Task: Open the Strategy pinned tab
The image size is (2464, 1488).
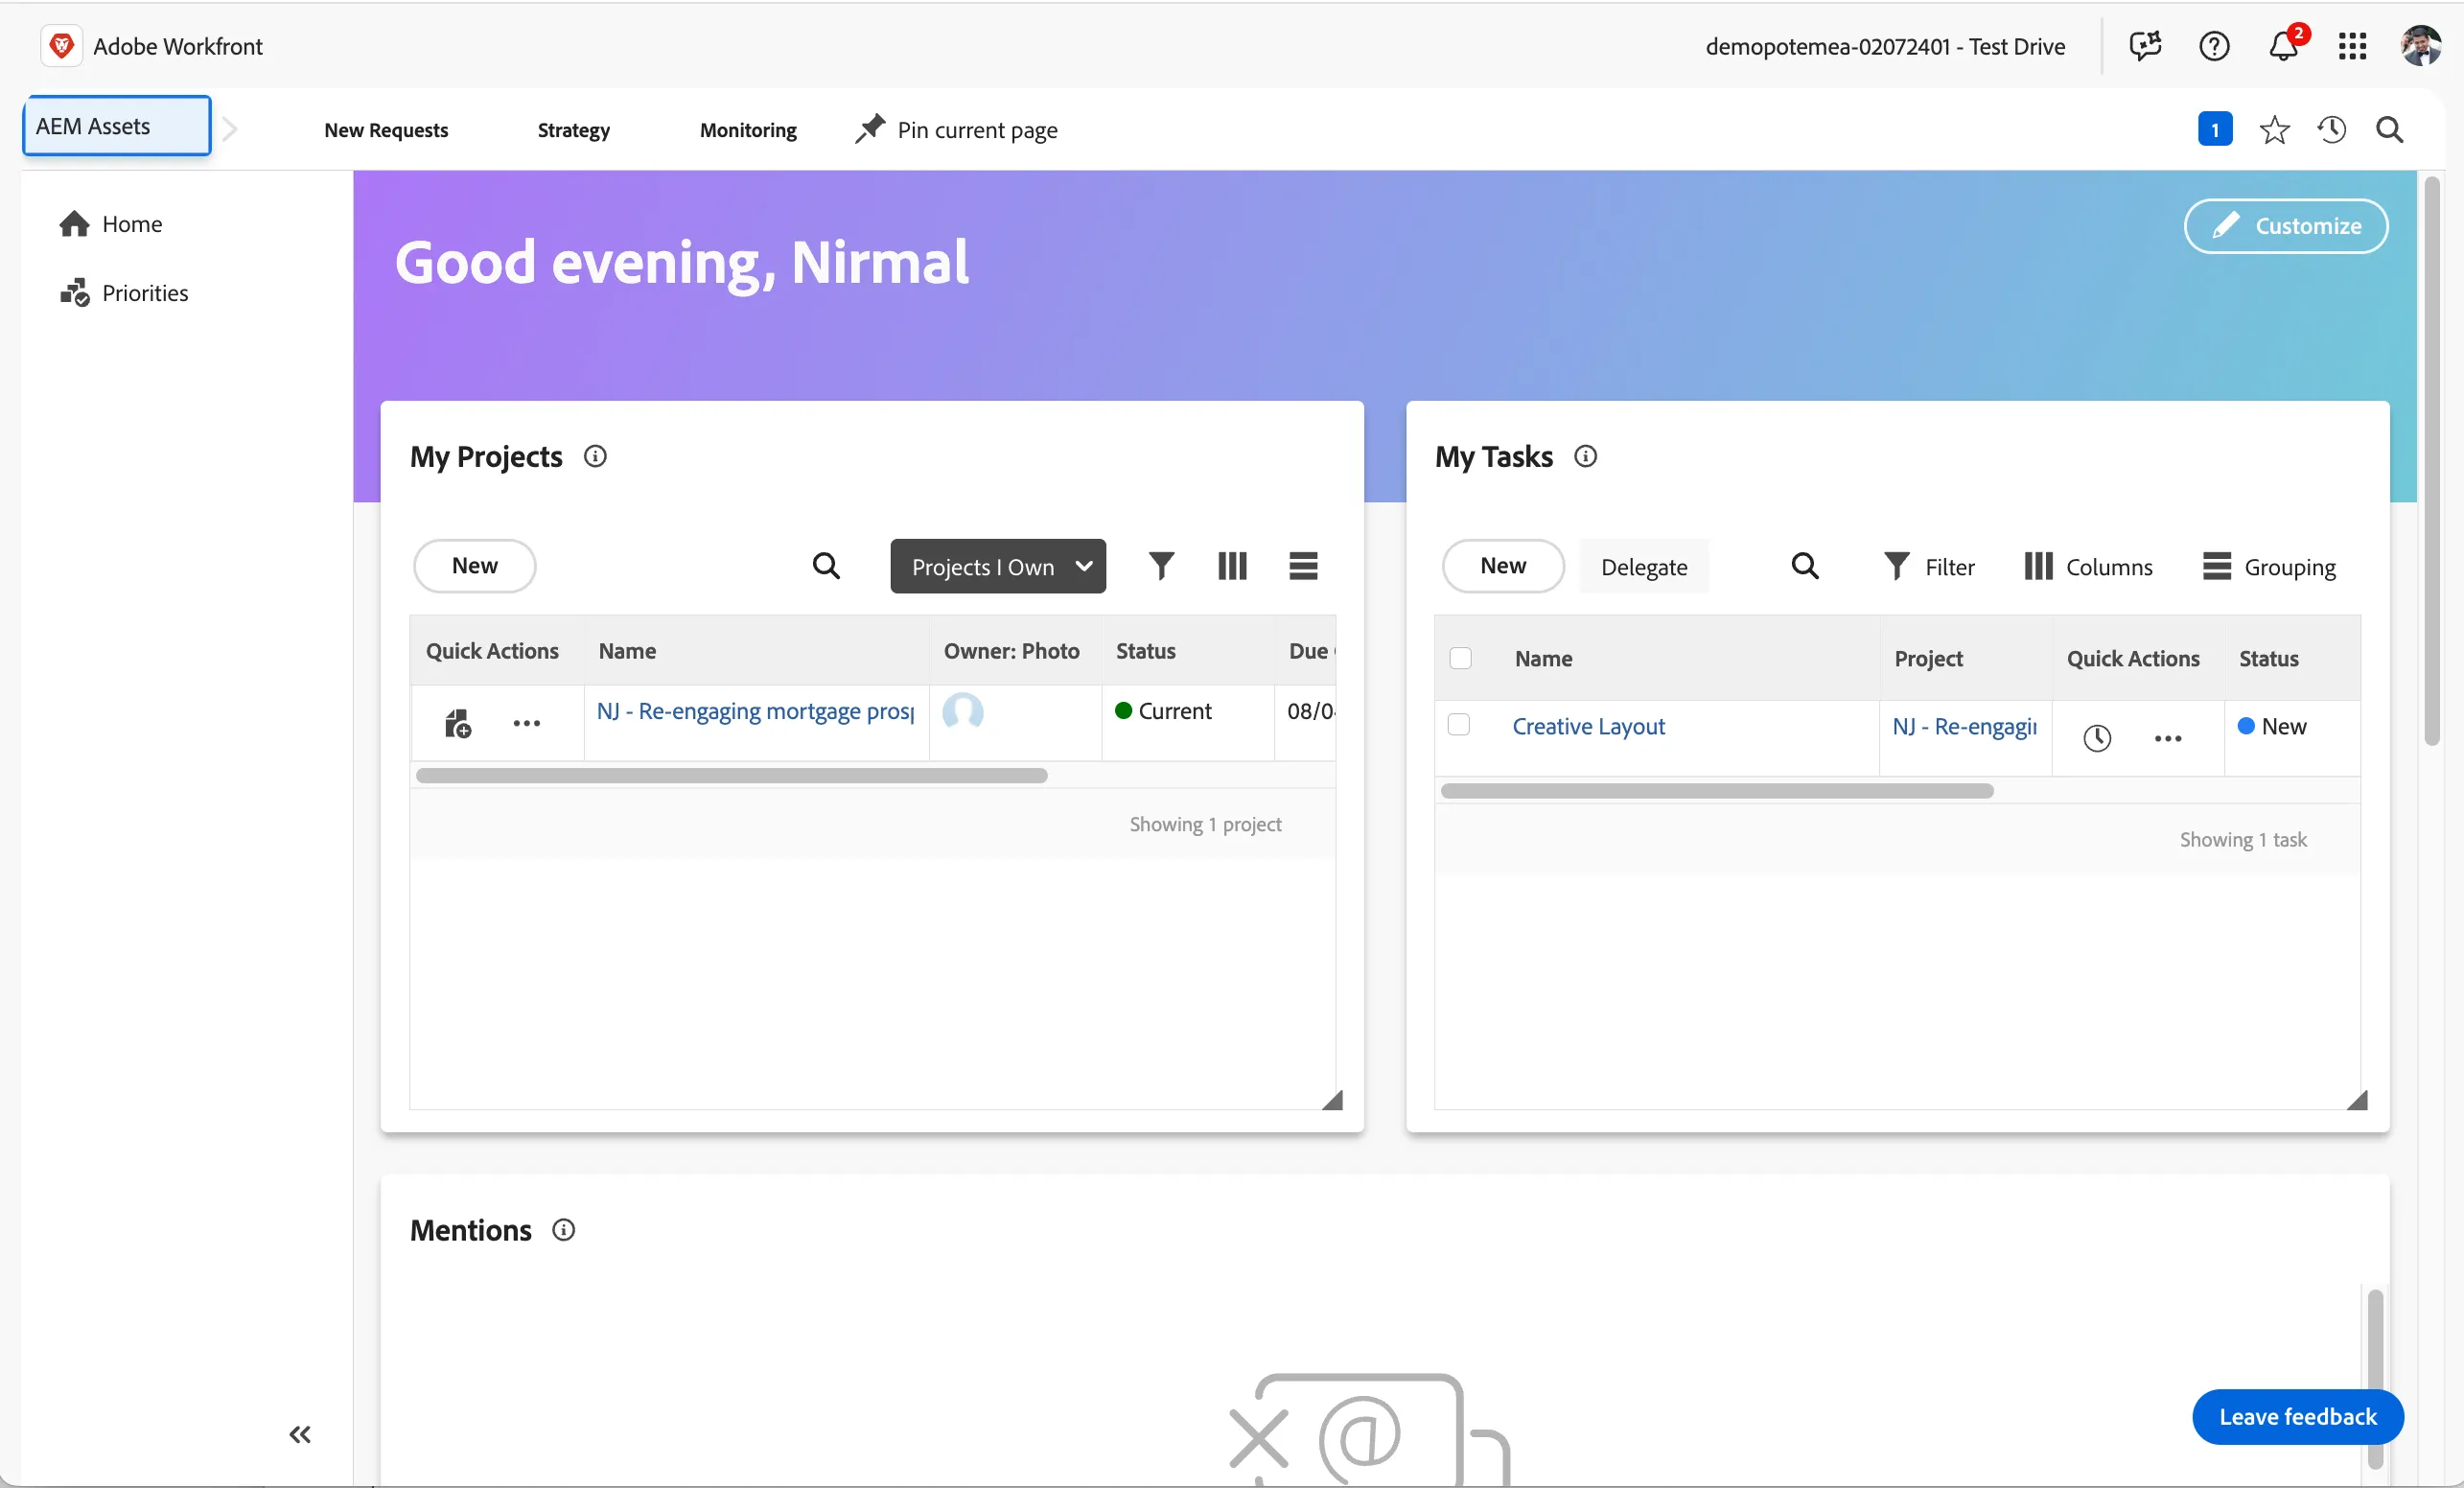Action: 573,130
